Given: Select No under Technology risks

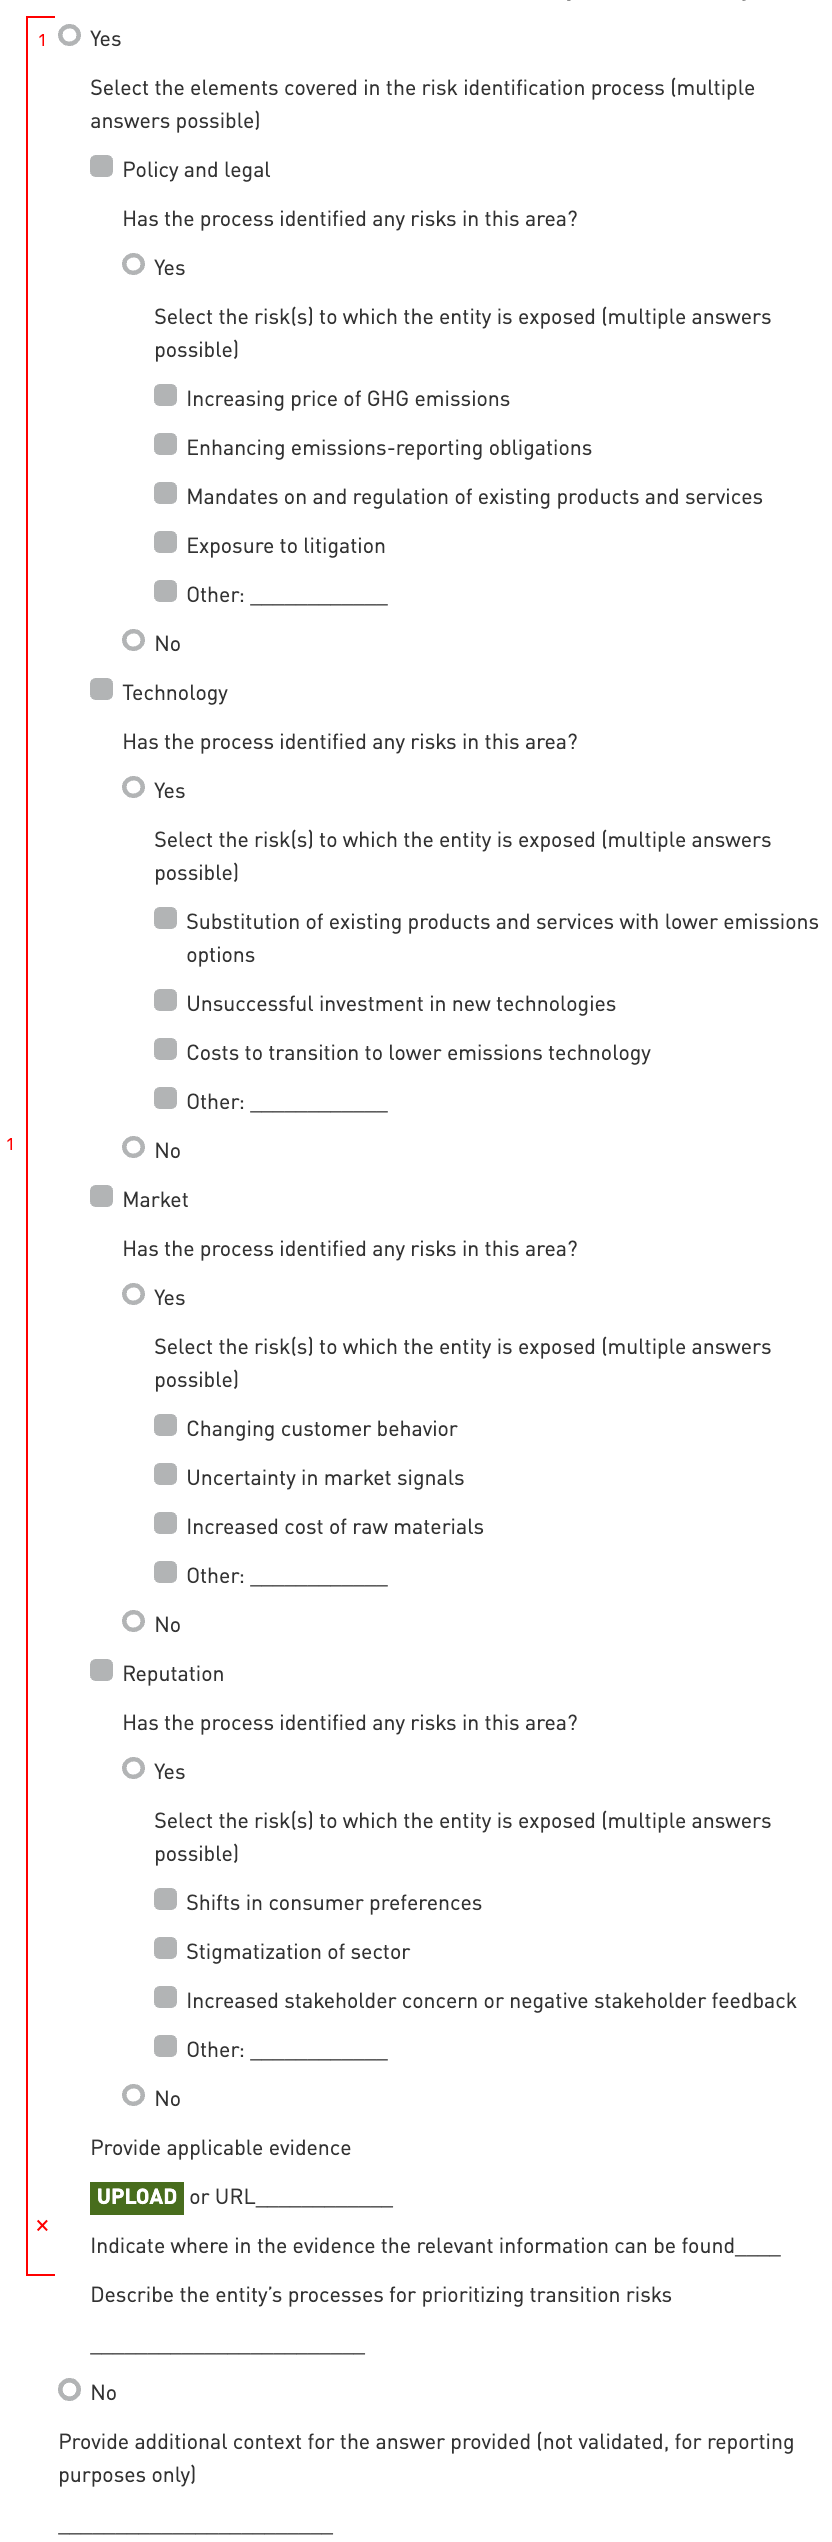Looking at the screenshot, I should pos(133,1148).
